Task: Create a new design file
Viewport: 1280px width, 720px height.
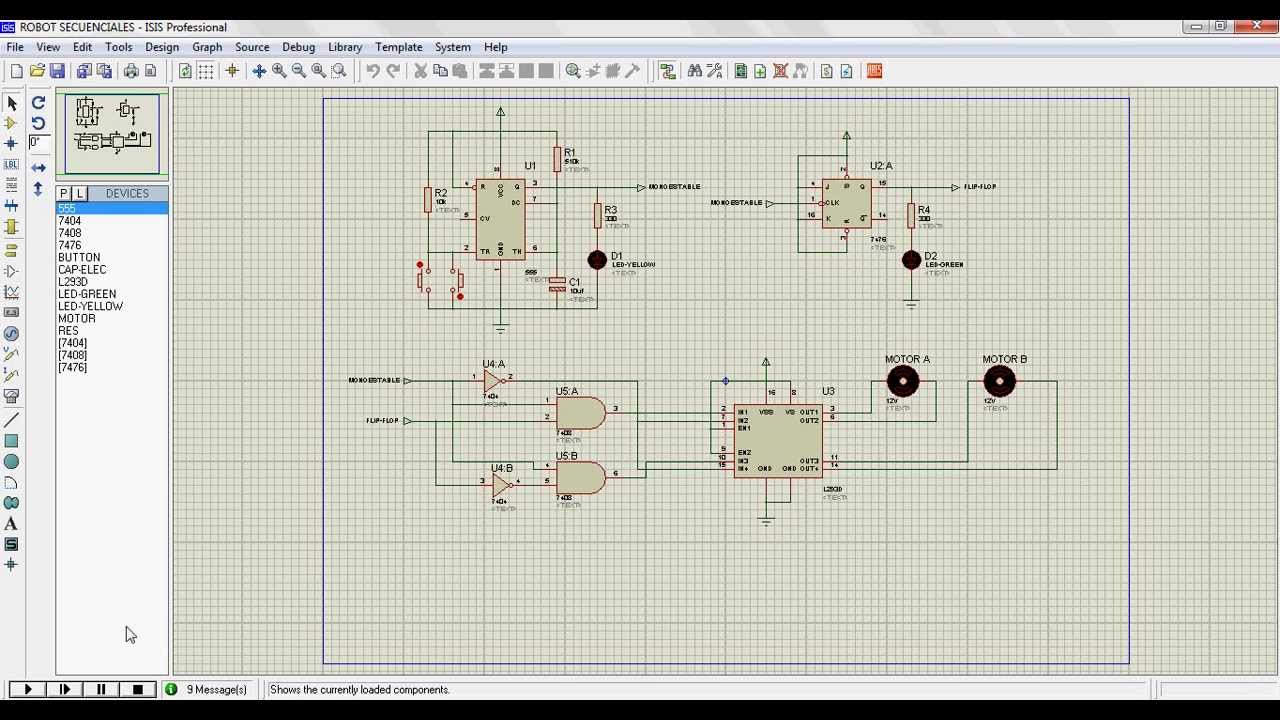Action: click(x=16, y=71)
